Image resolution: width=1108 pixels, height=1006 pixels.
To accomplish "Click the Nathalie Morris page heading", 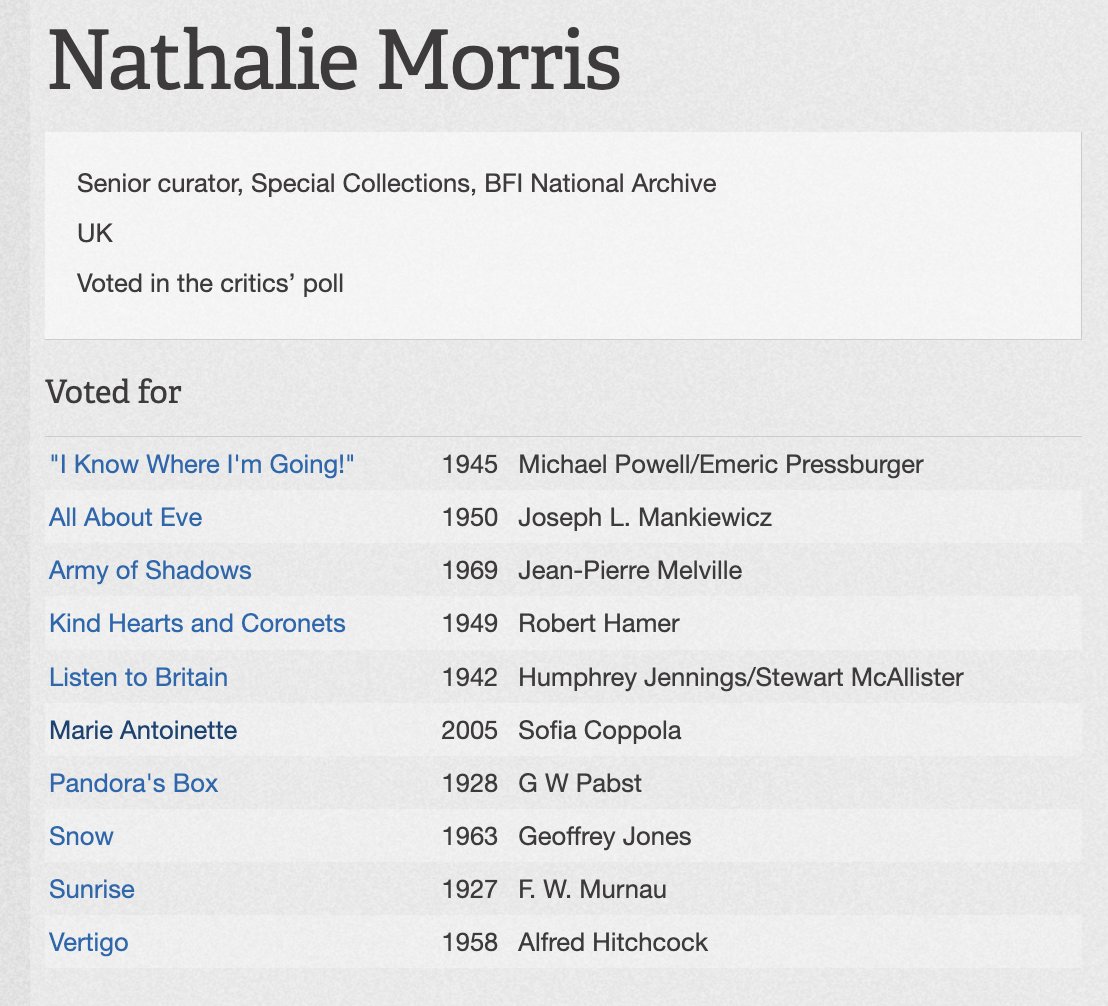I will 334,59.
